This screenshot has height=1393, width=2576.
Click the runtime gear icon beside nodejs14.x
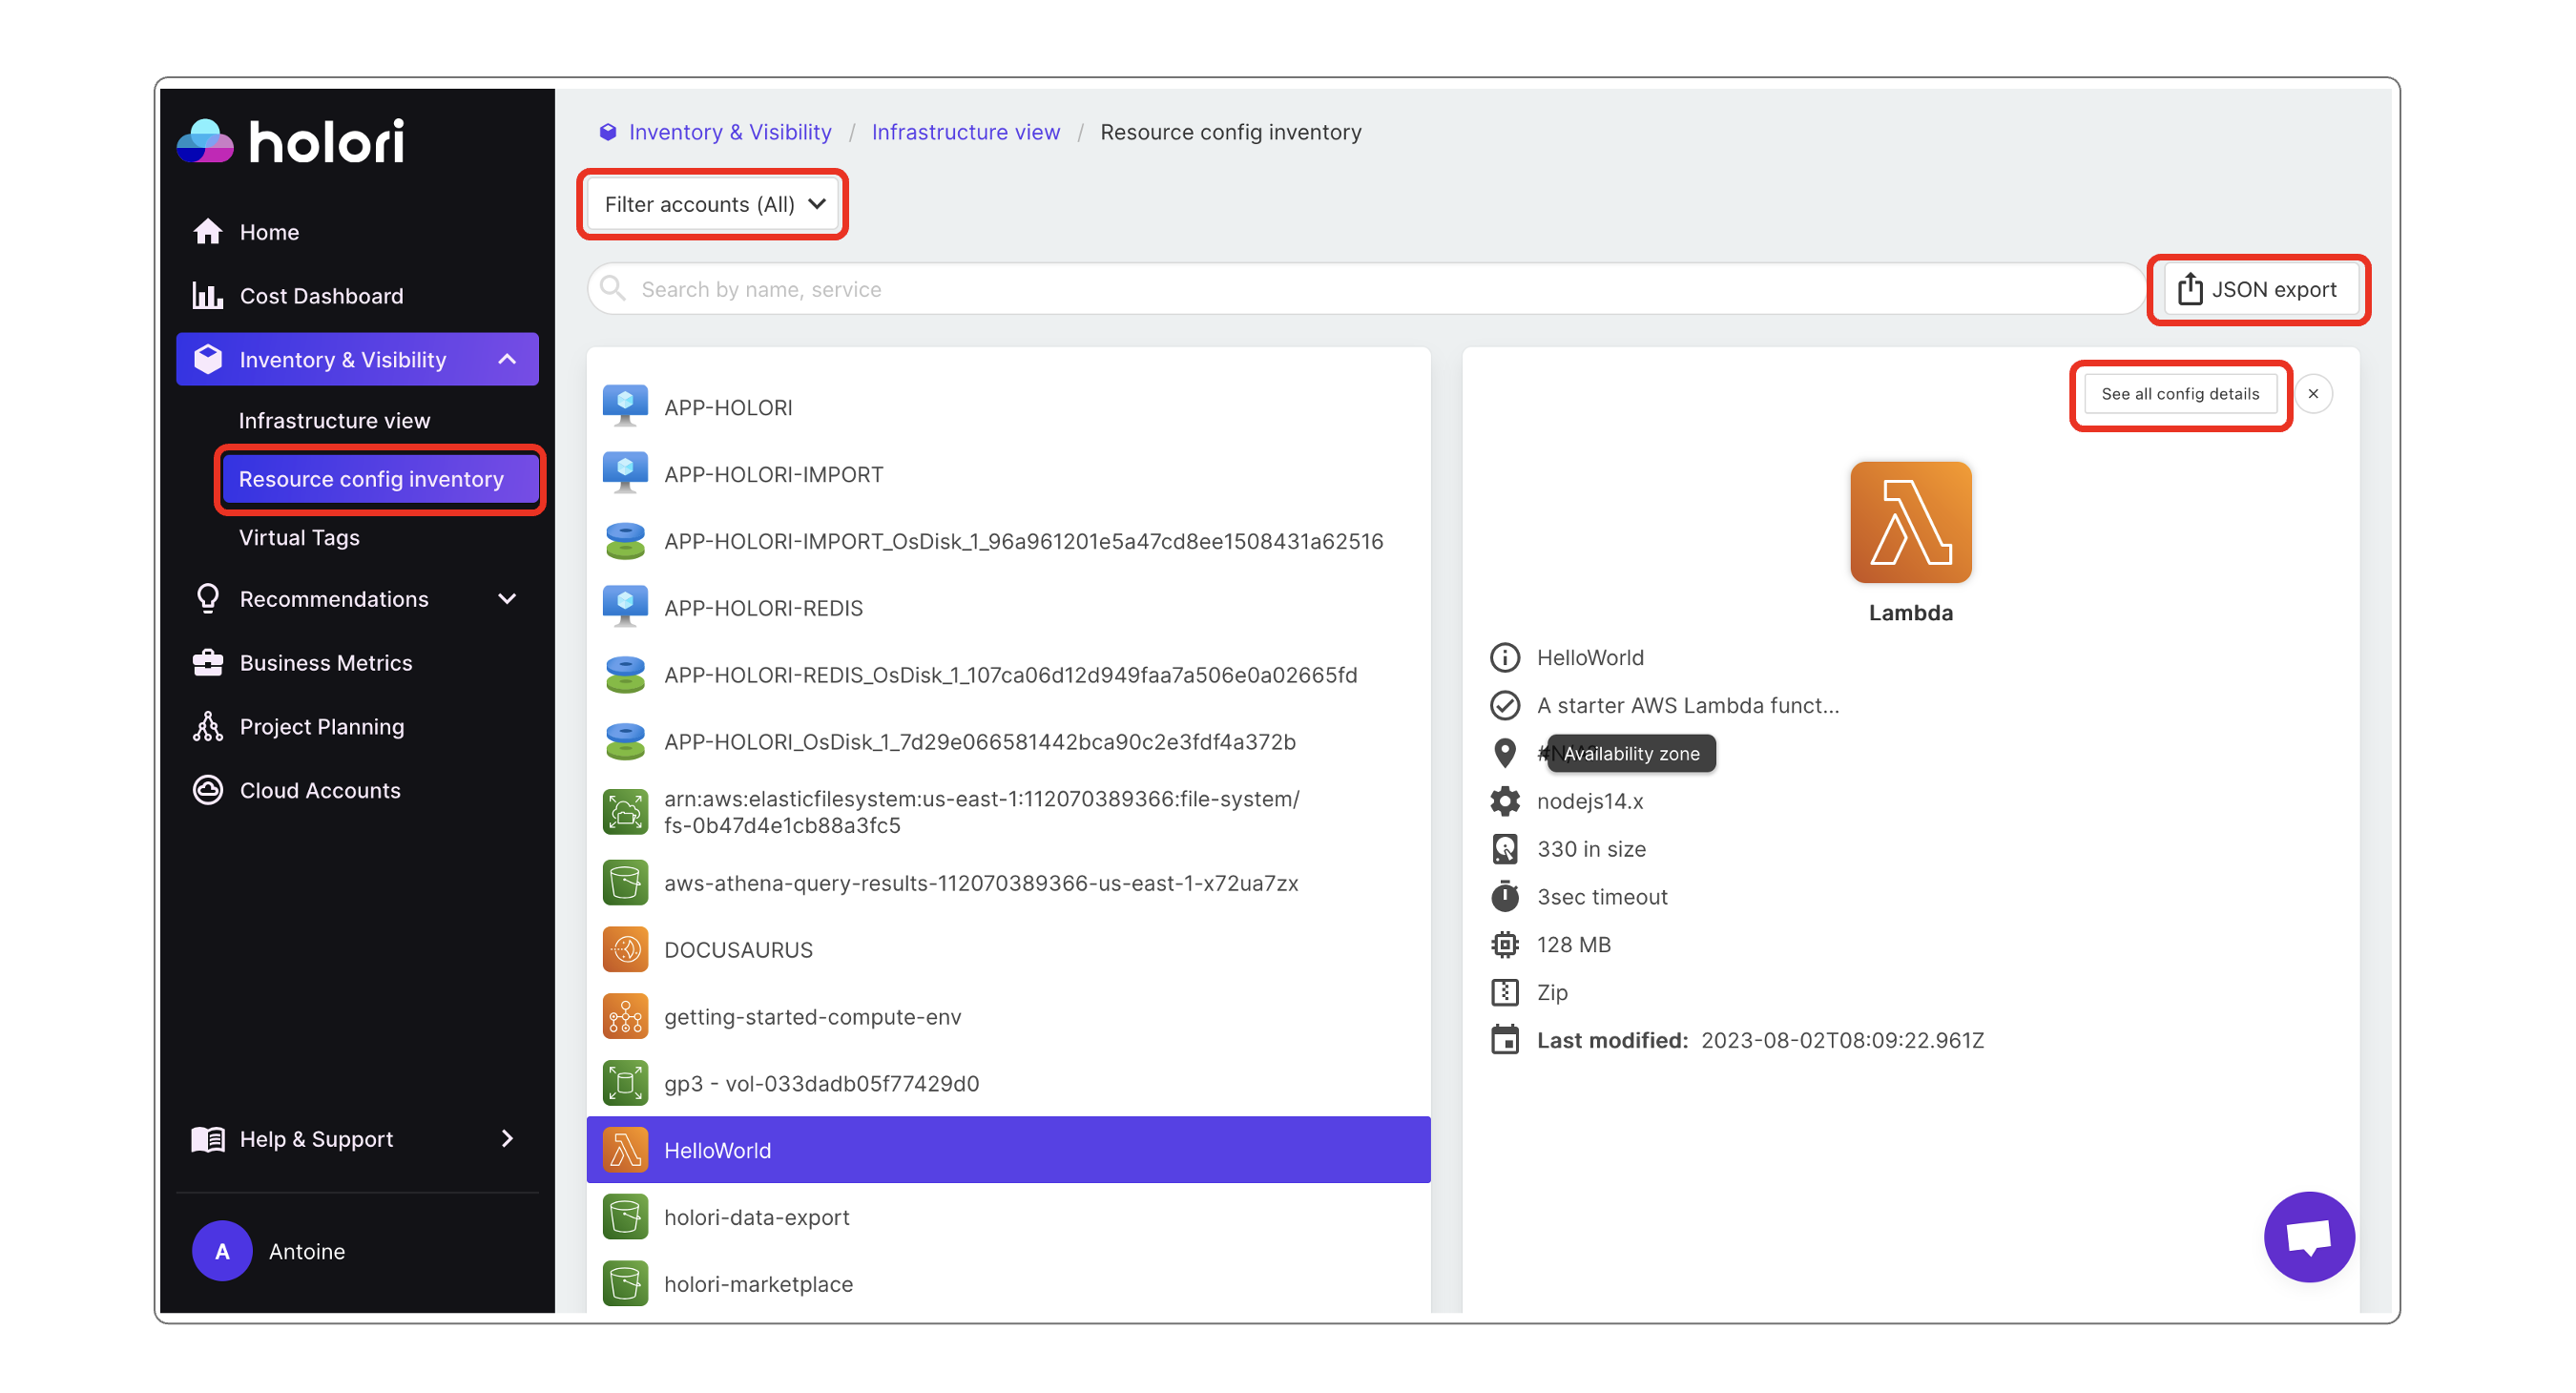1504,801
